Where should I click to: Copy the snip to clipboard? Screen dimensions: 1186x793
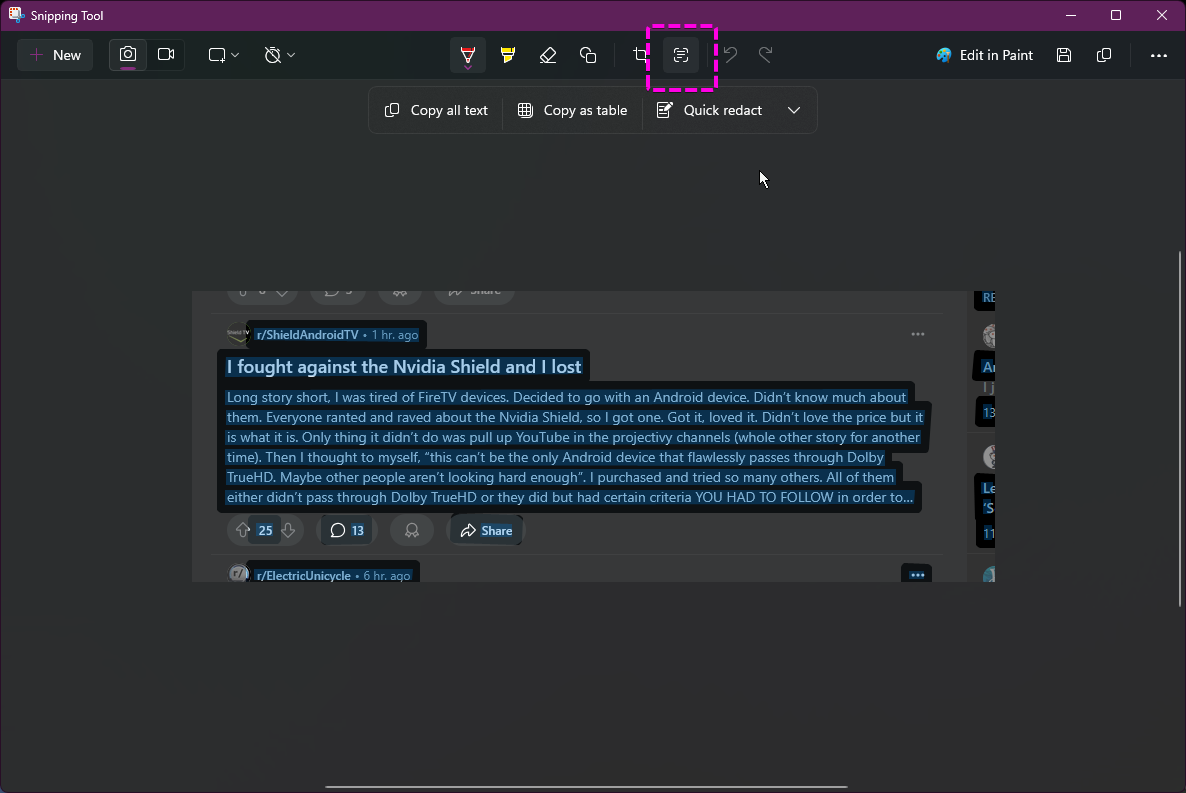click(1104, 55)
